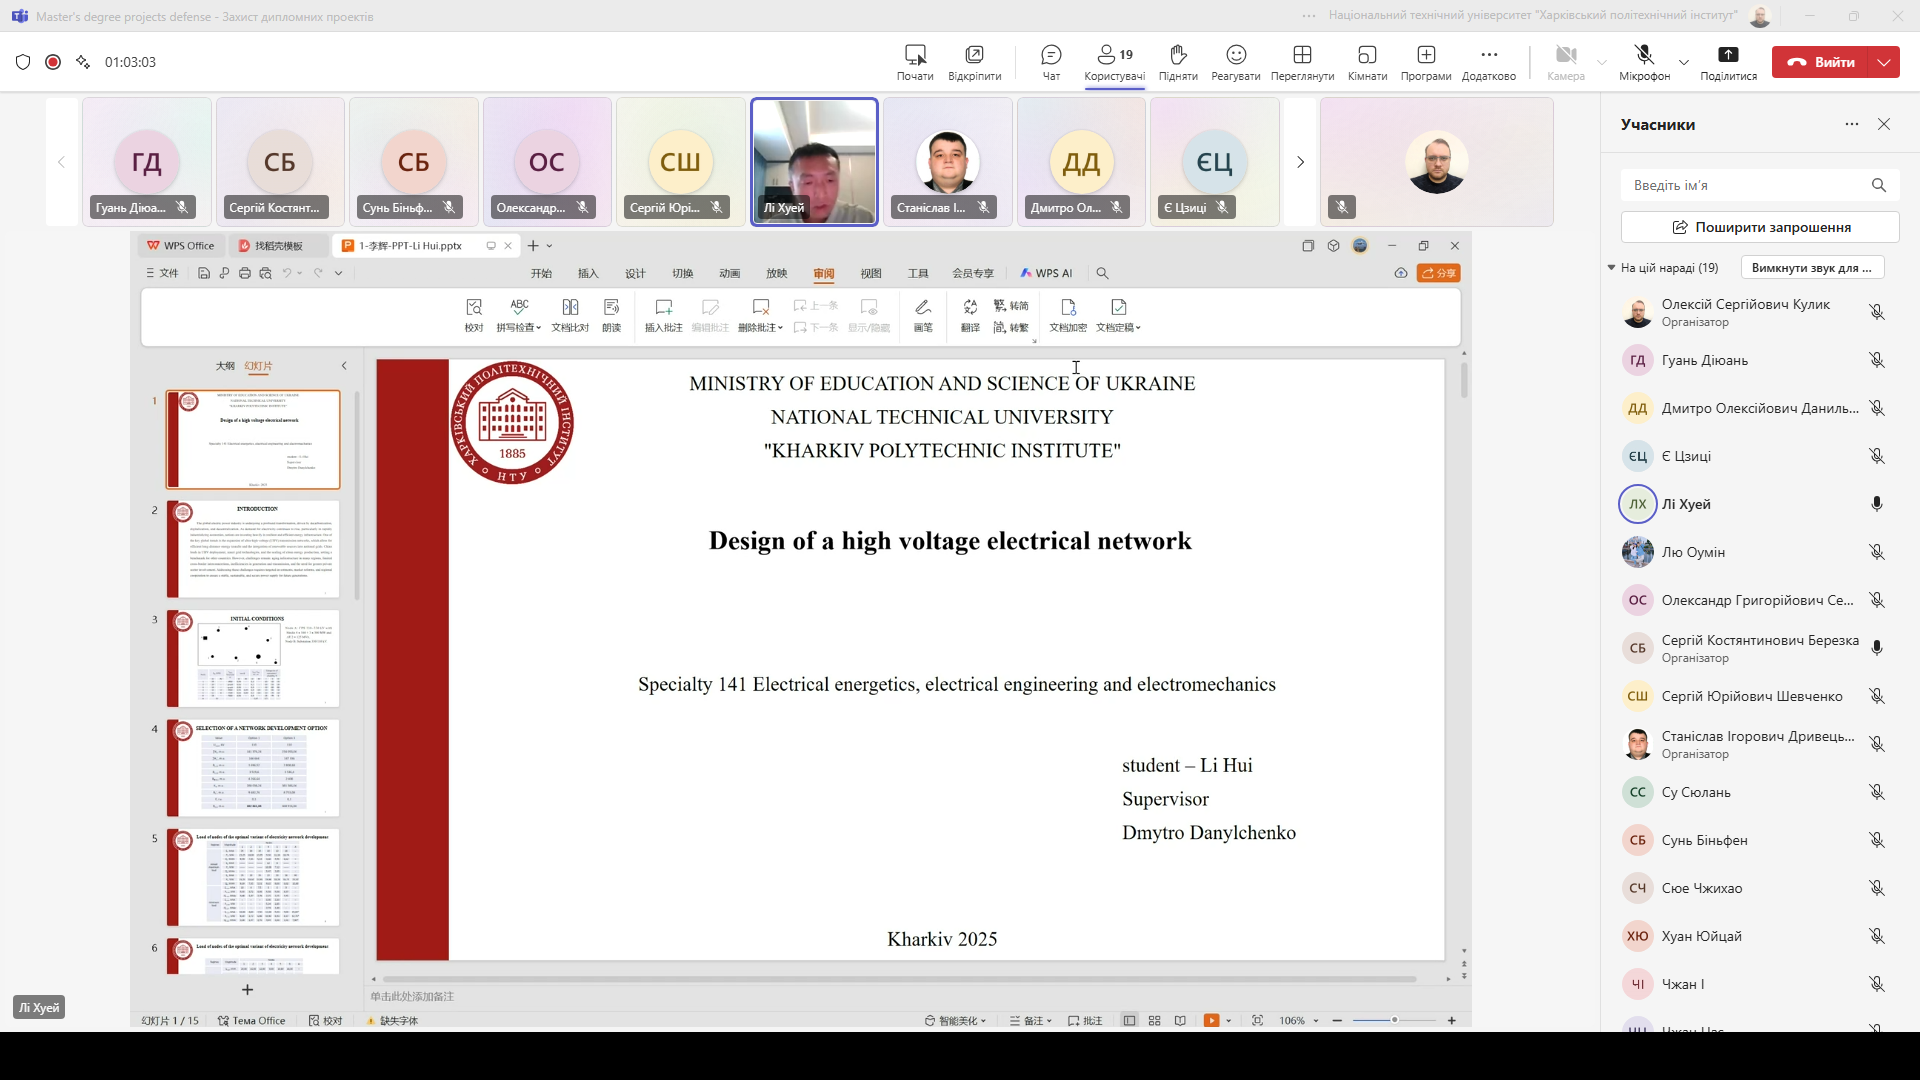Show next participants with right chevron
This screenshot has height=1080, width=1920.
[1300, 162]
